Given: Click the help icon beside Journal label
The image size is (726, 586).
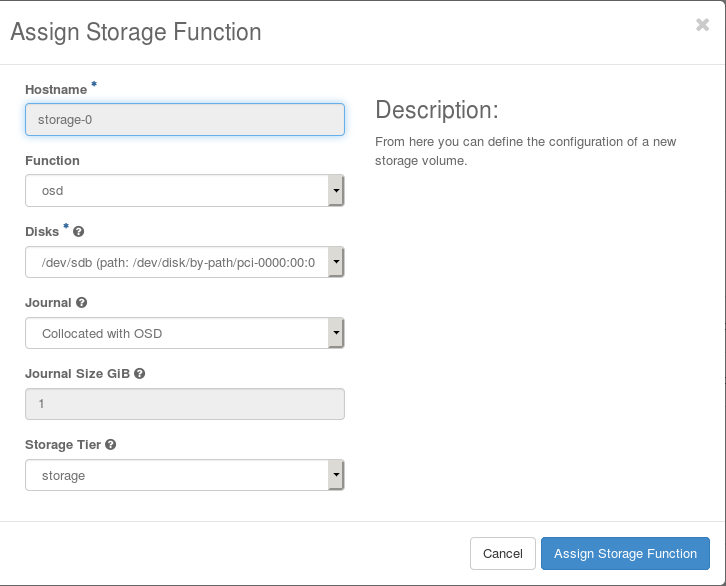Looking at the screenshot, I should pos(81,303).
